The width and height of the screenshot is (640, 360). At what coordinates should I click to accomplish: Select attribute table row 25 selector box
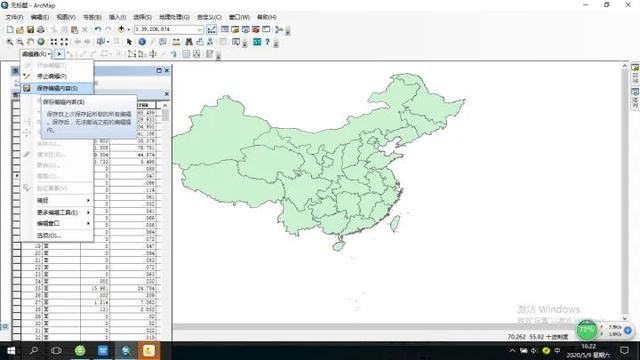coord(16,288)
